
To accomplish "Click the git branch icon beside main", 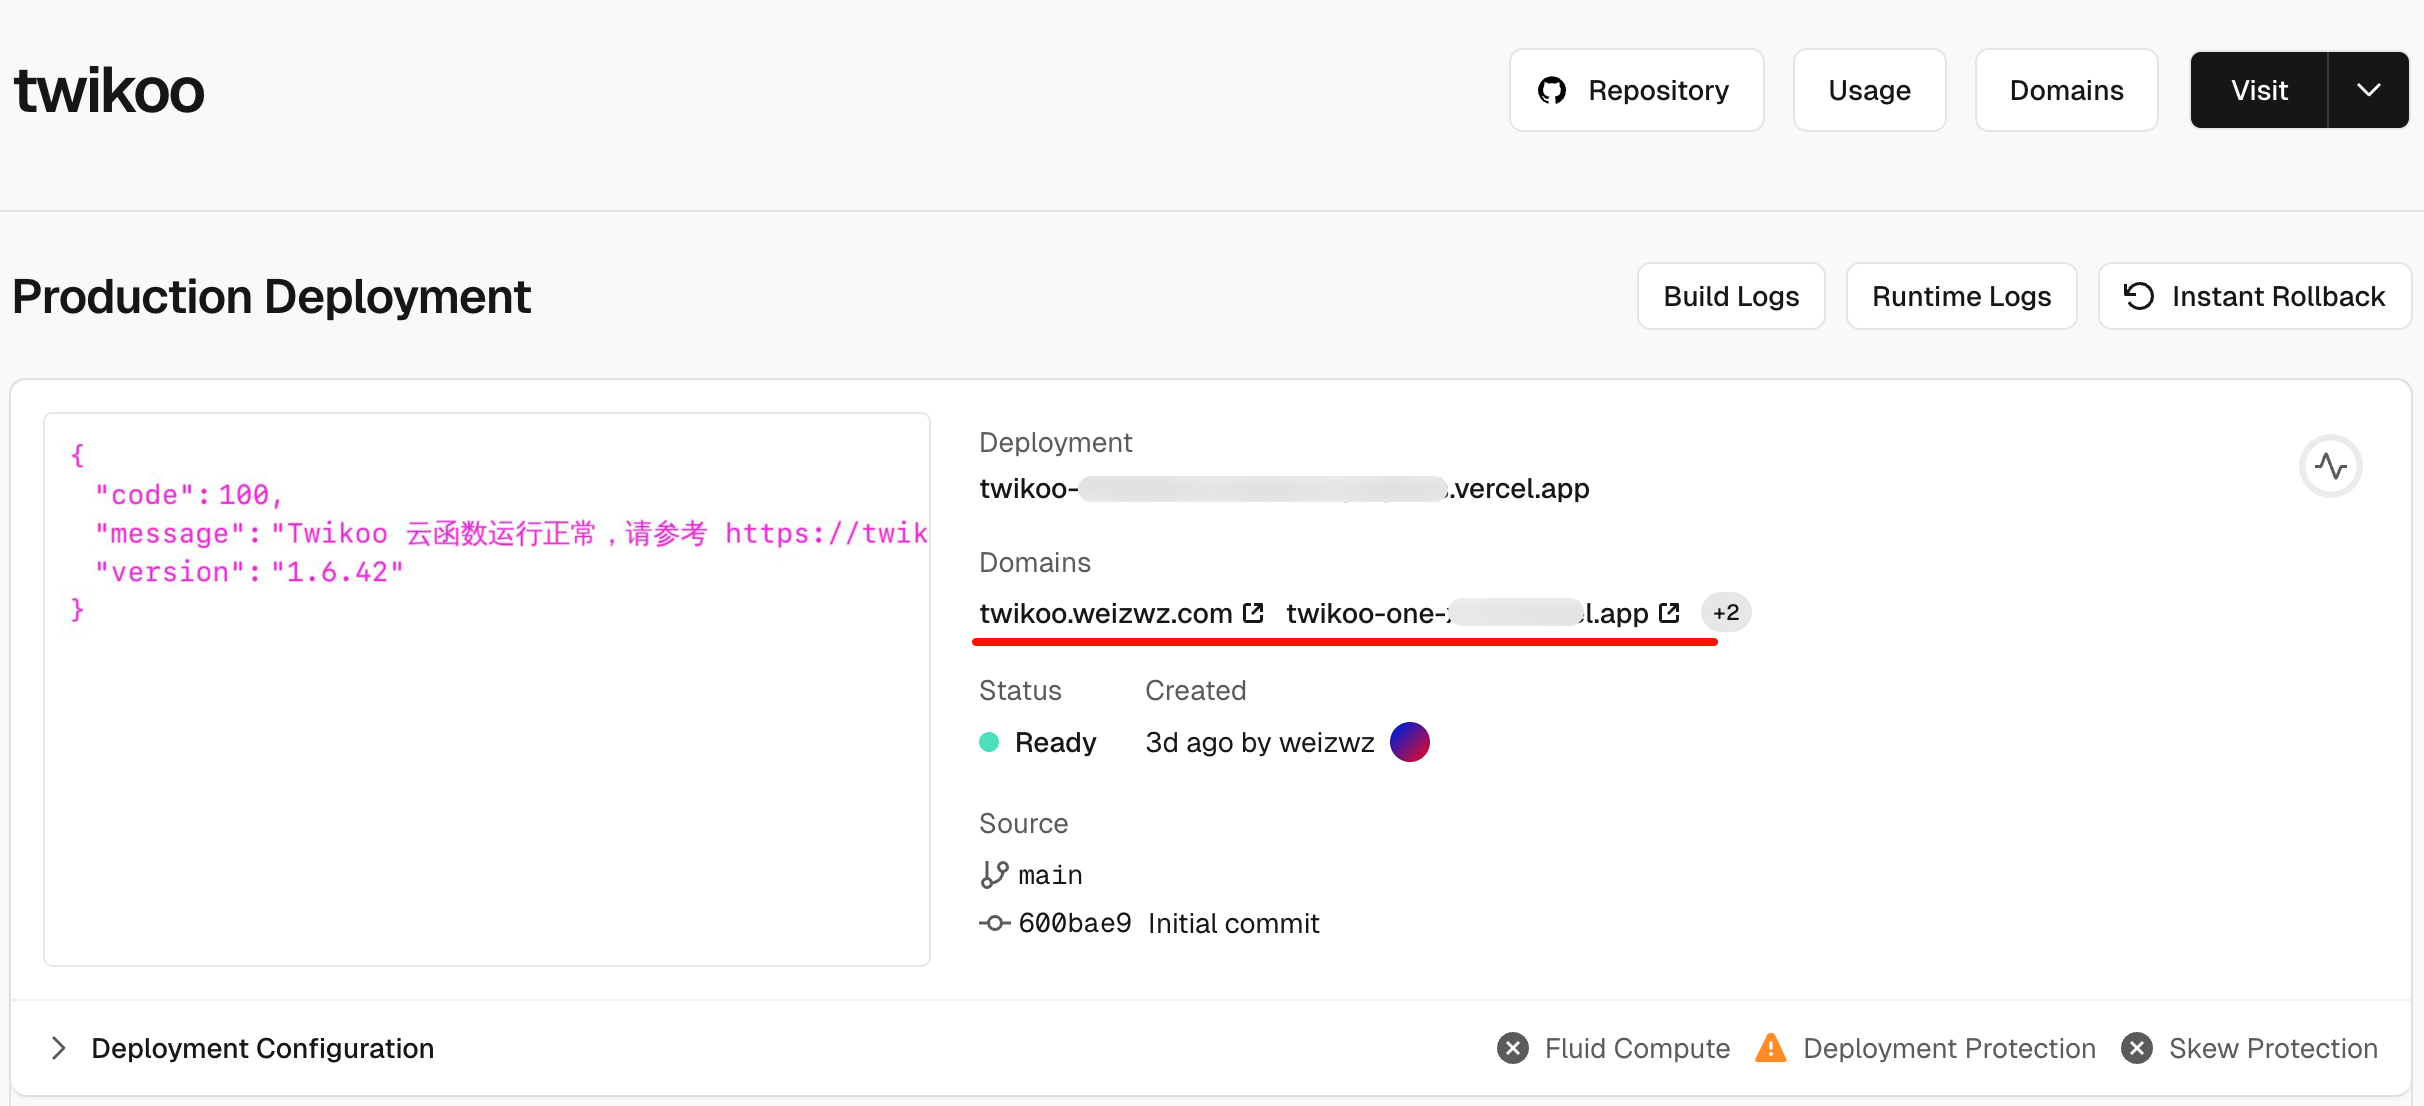I will [994, 875].
